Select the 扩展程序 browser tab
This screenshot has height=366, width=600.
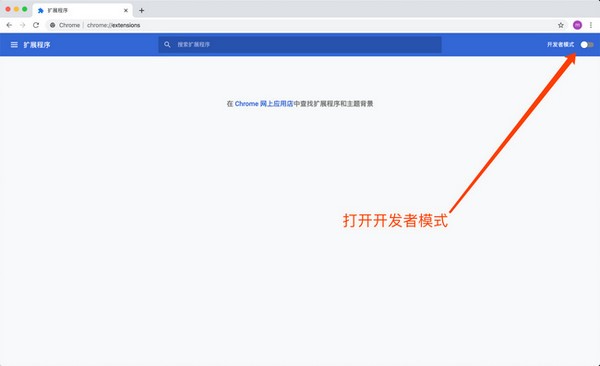83,10
